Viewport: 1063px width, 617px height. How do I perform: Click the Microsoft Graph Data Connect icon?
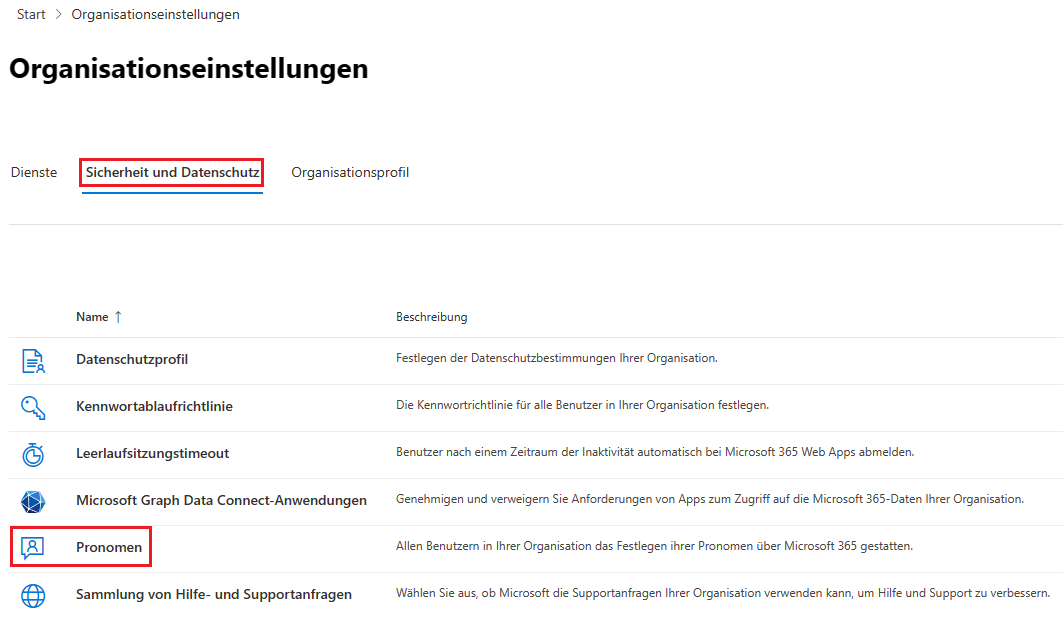(33, 501)
